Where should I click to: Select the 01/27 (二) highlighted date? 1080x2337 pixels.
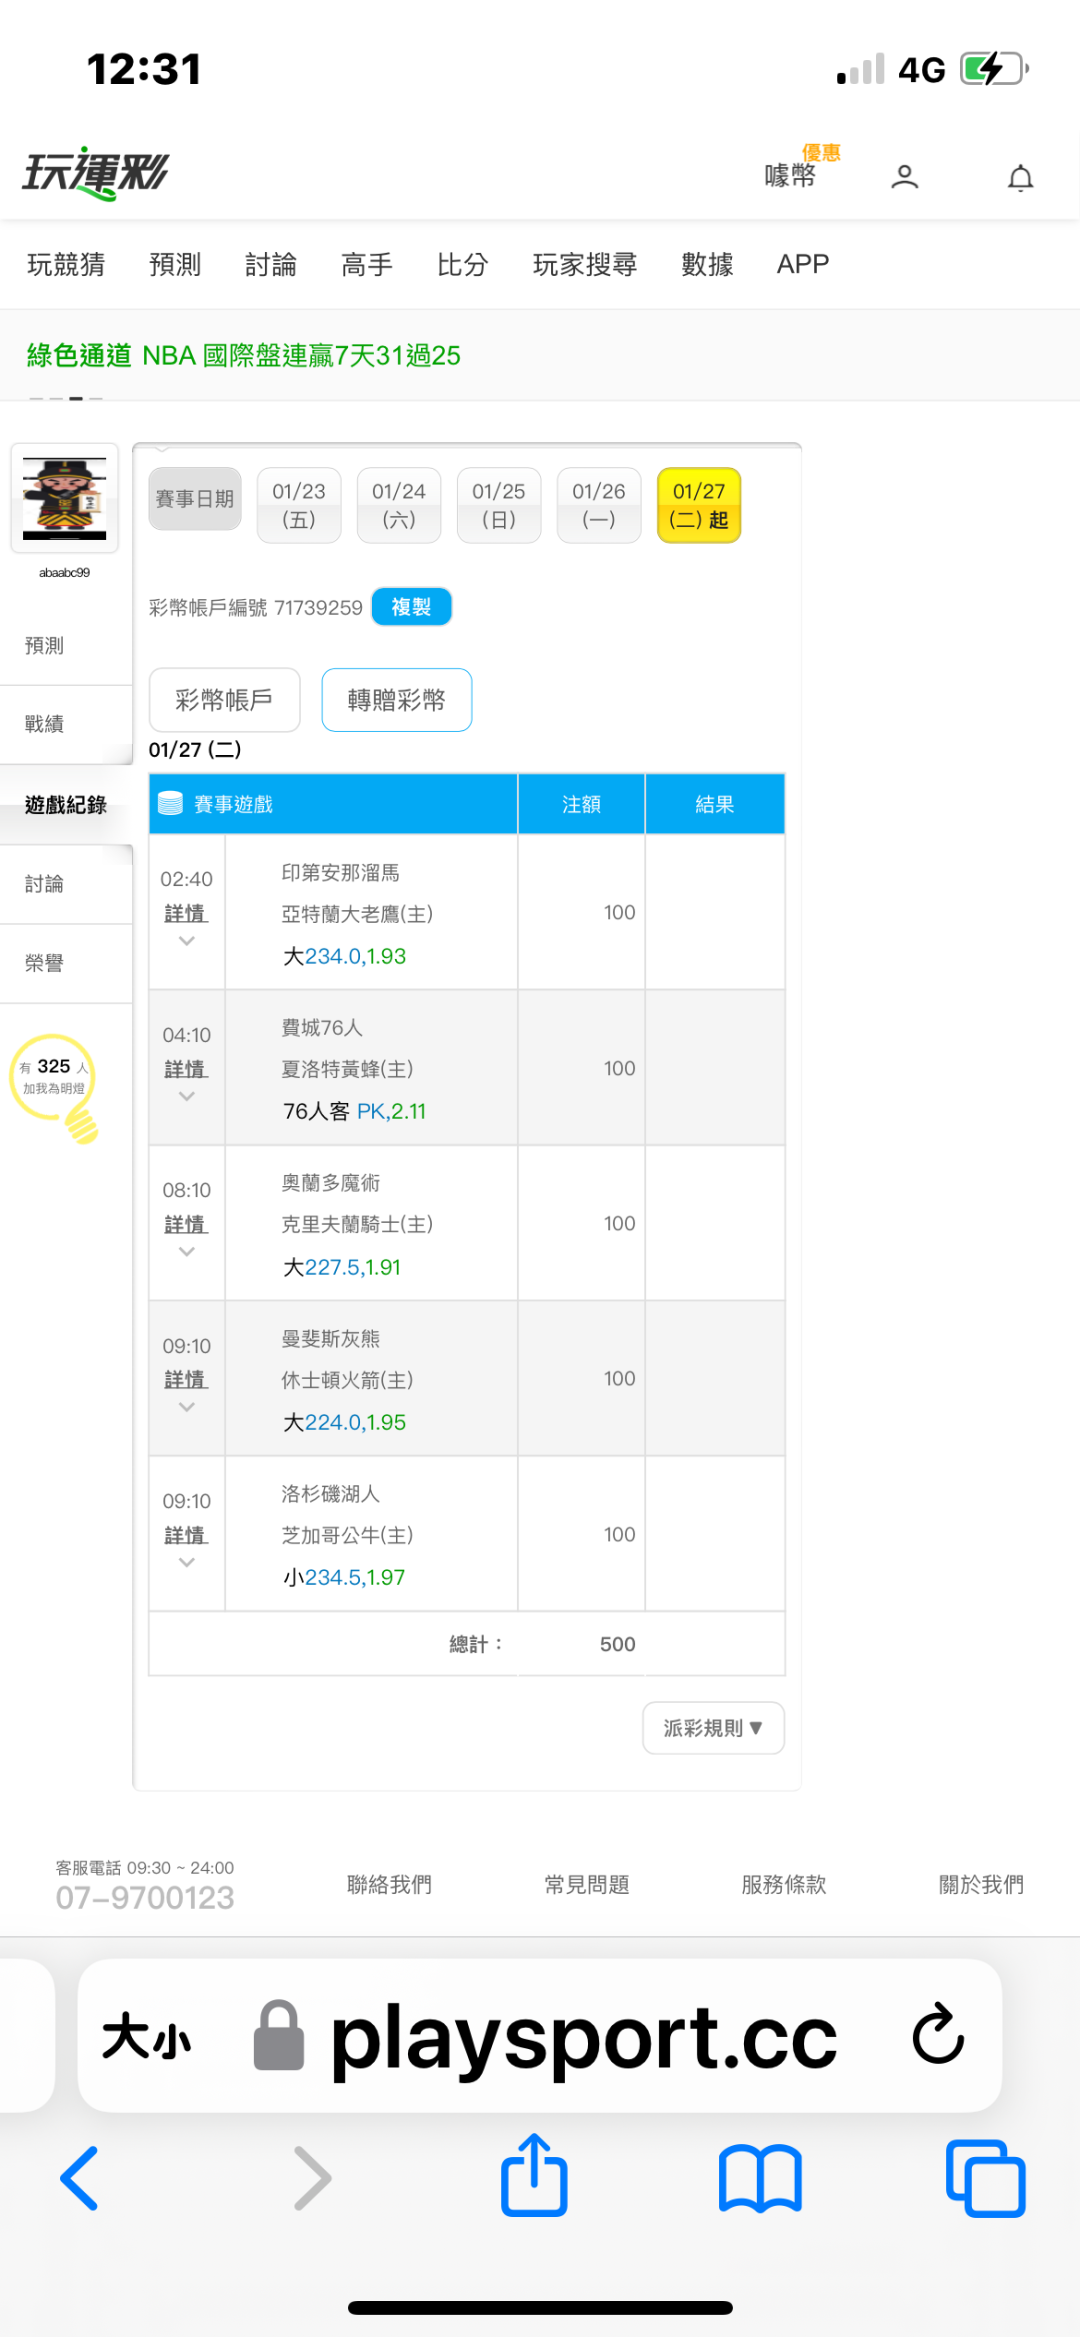[x=699, y=505]
